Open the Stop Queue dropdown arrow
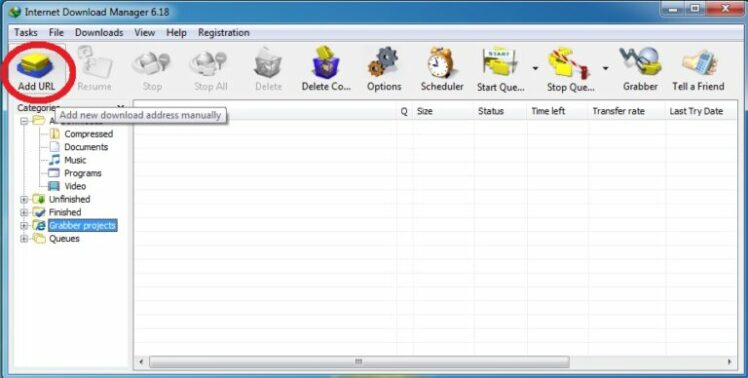Image resolution: width=748 pixels, height=378 pixels. 605,69
